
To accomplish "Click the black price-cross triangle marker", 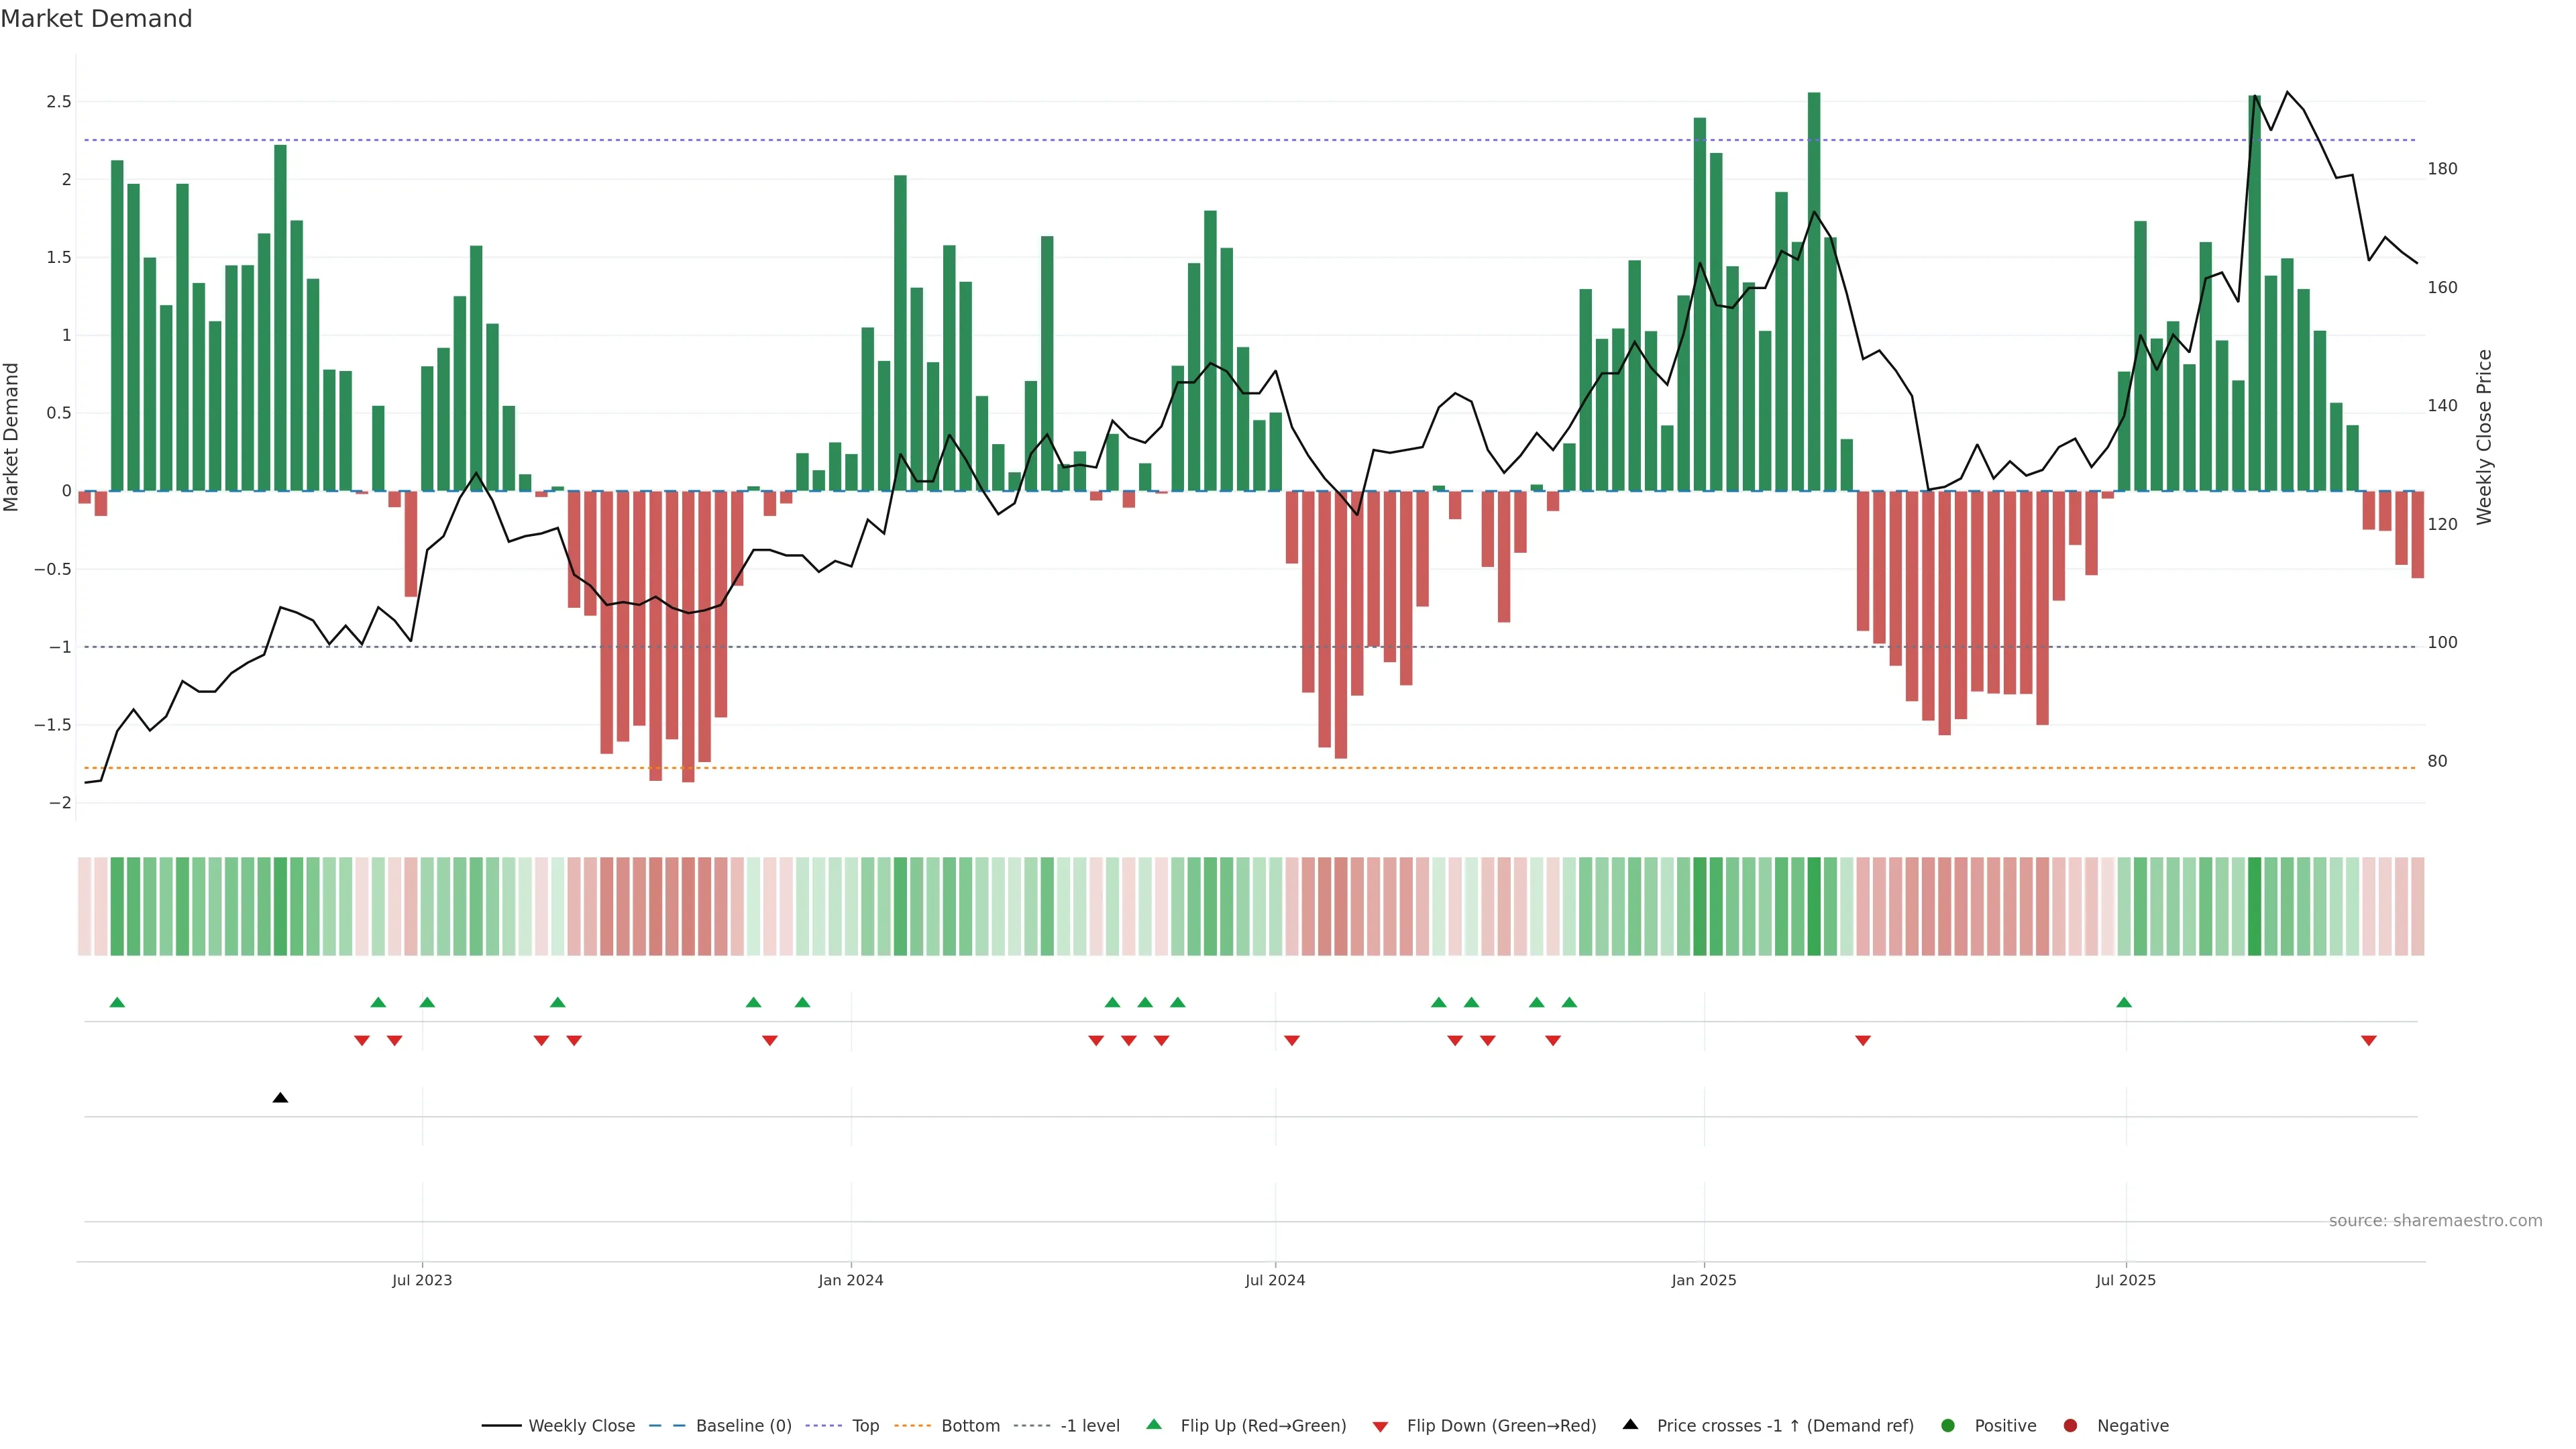I will [x=280, y=1098].
